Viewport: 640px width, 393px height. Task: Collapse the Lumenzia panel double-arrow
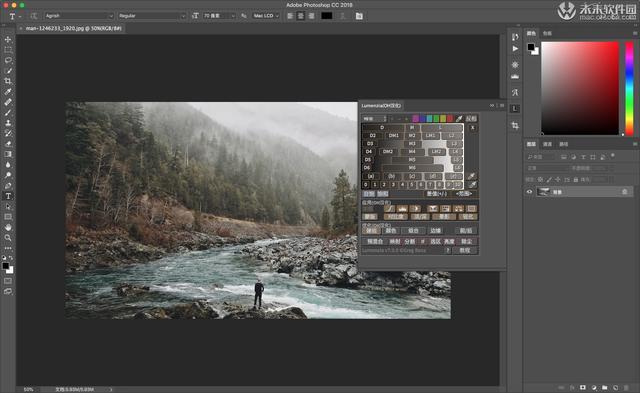pyautogui.click(x=492, y=106)
